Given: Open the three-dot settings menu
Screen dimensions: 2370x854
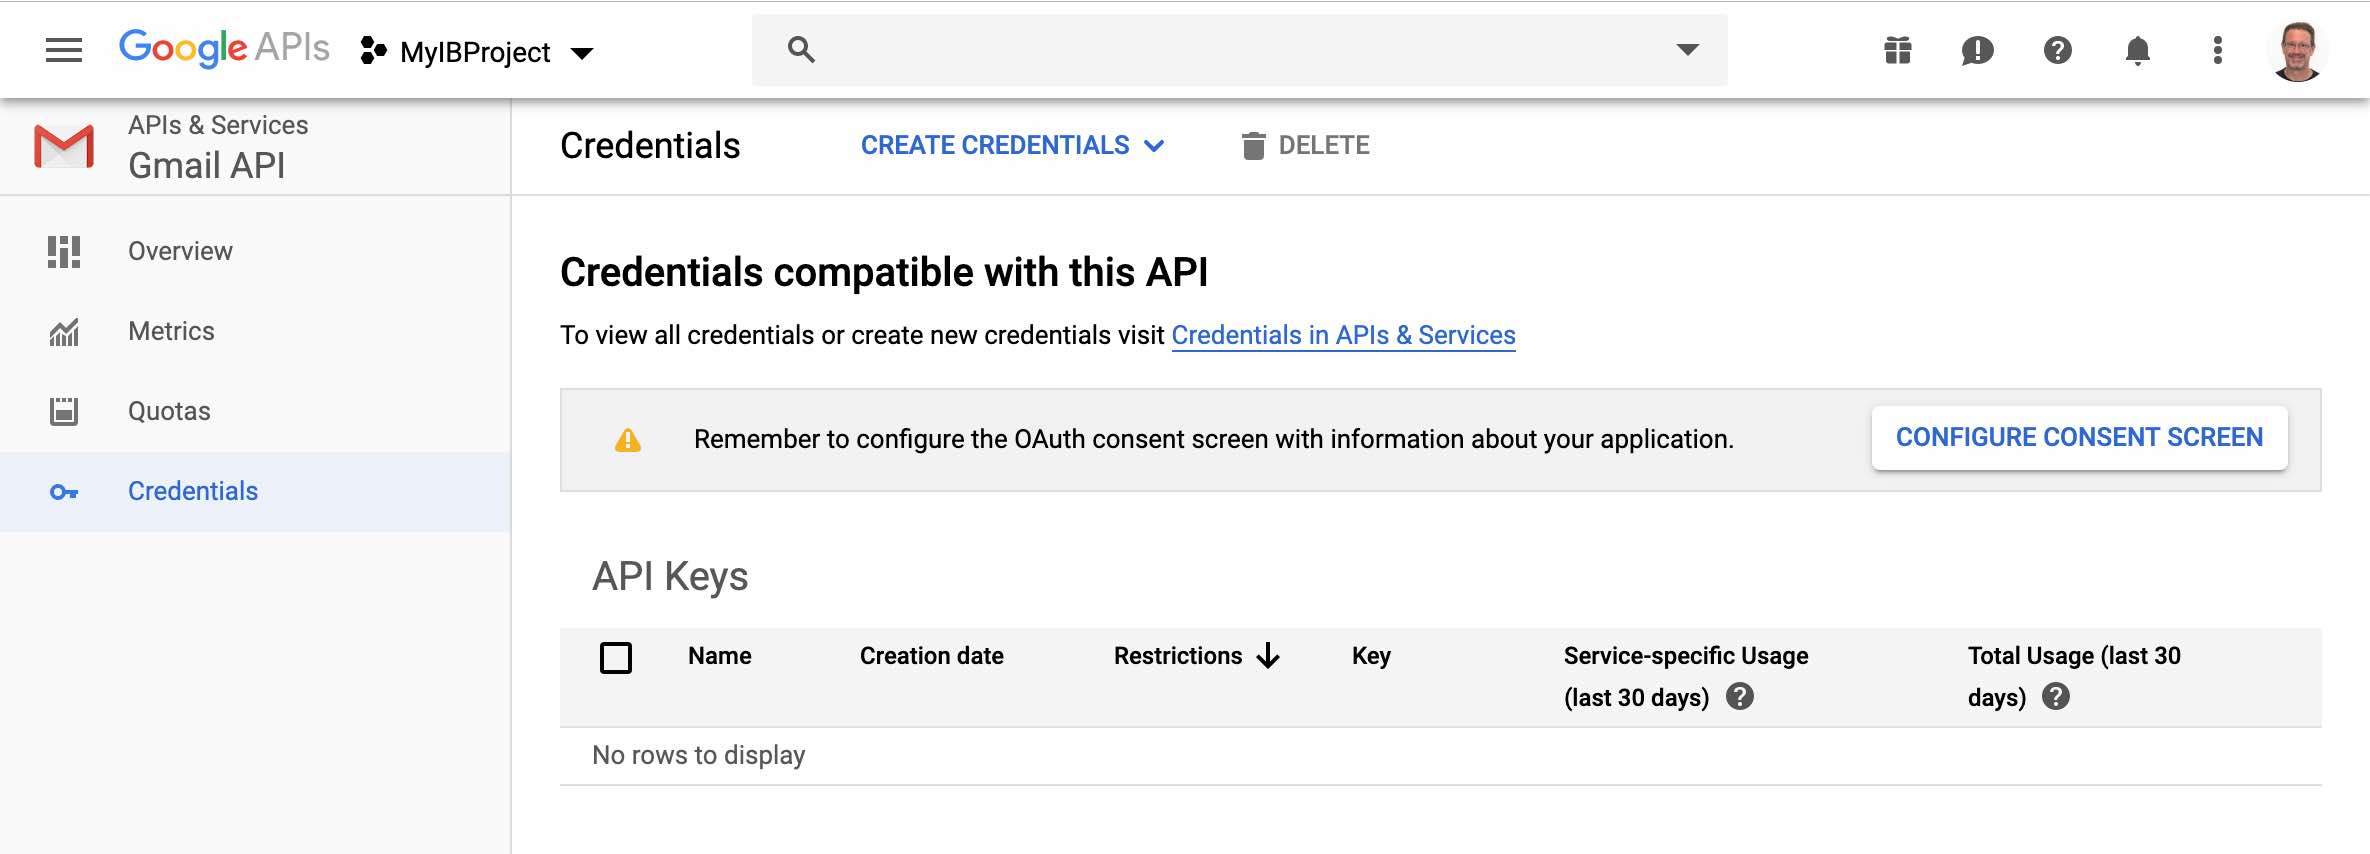Looking at the screenshot, I should [x=2218, y=50].
